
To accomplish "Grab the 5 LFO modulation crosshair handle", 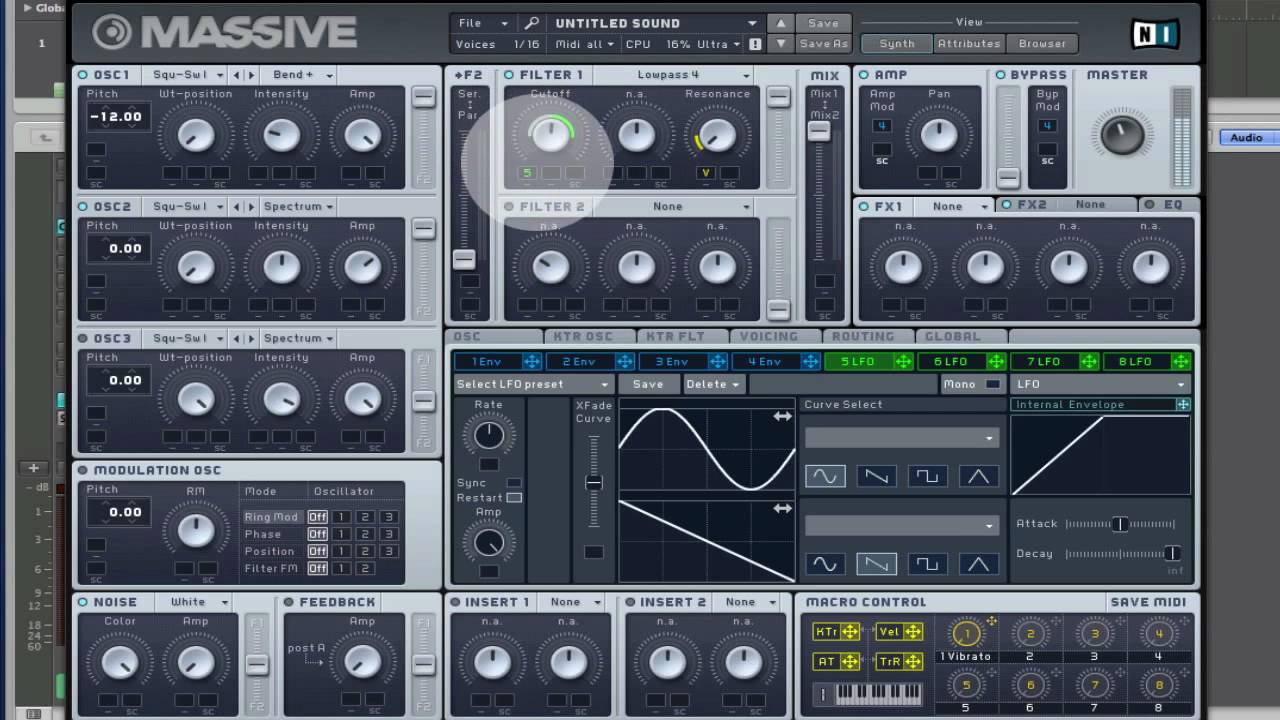I will (x=903, y=361).
